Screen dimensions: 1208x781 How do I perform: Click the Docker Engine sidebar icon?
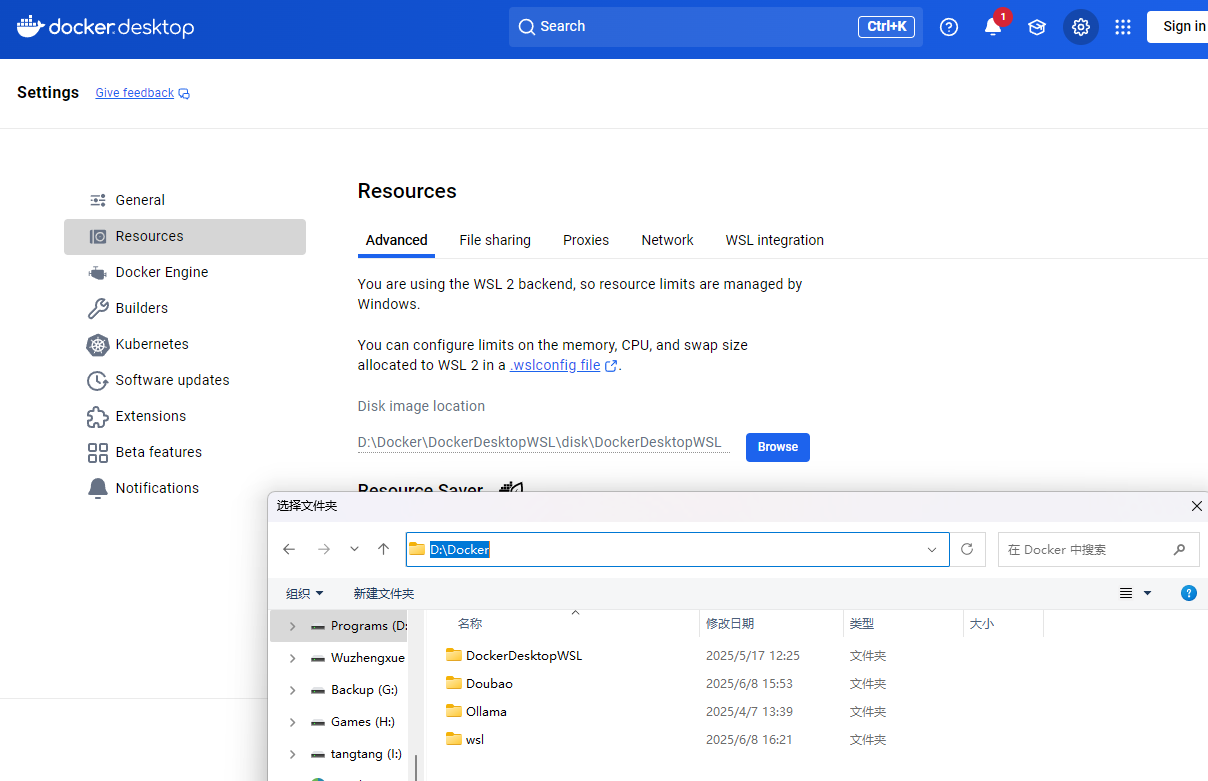[x=98, y=272]
